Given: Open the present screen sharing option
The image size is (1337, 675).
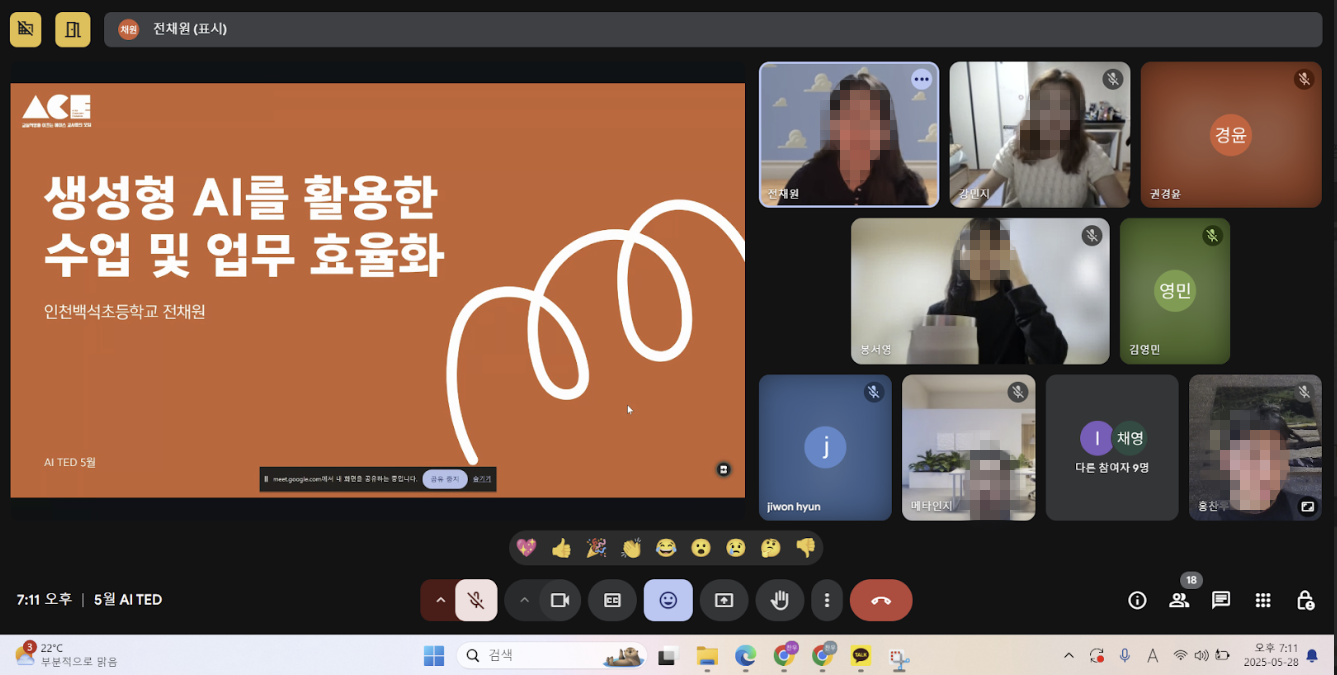Looking at the screenshot, I should tap(724, 601).
